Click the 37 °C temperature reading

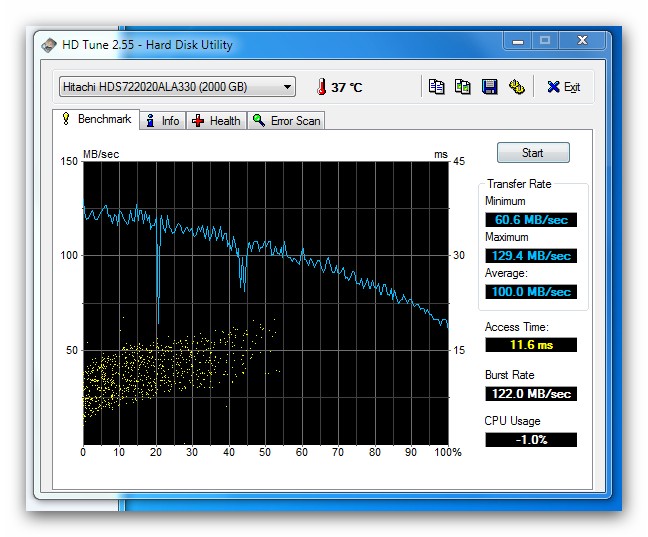(346, 87)
